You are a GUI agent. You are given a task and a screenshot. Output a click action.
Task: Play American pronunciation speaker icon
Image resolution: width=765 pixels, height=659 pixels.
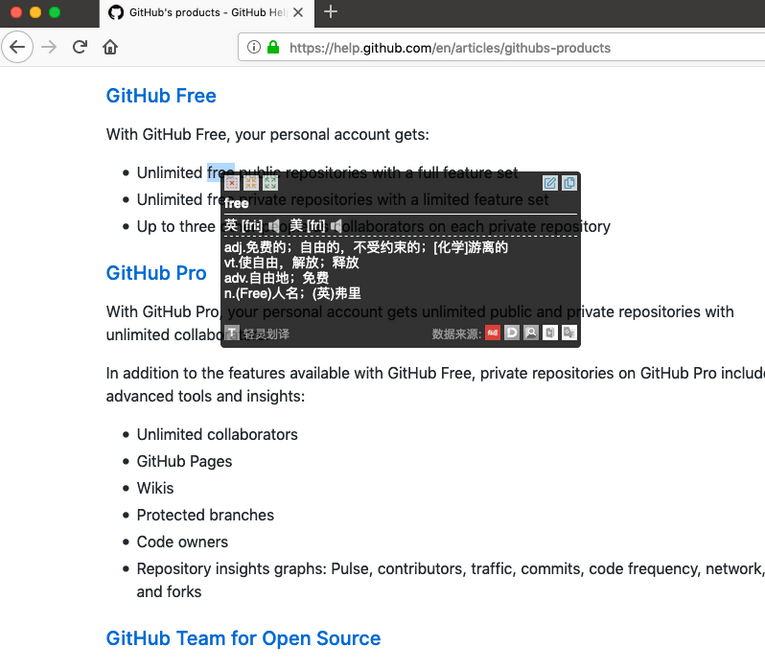point(337,225)
